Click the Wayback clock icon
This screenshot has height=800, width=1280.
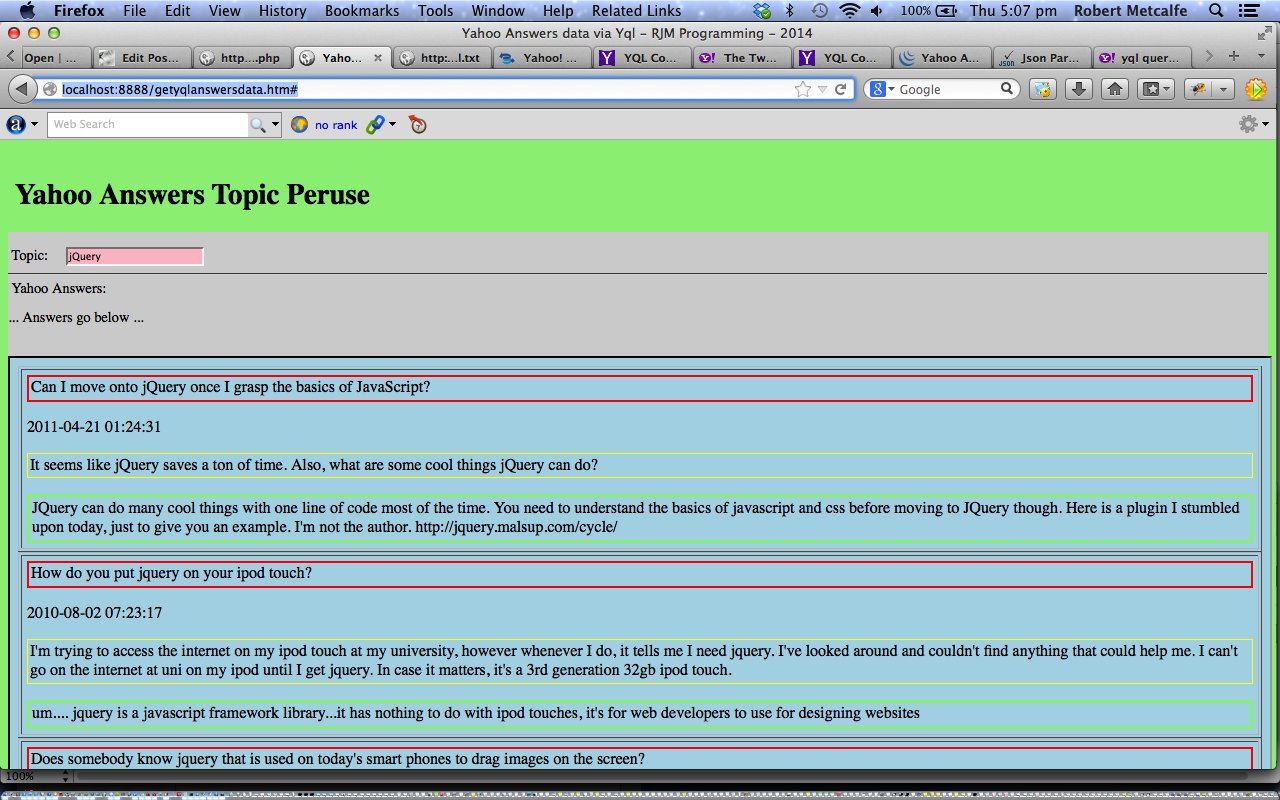[417, 124]
